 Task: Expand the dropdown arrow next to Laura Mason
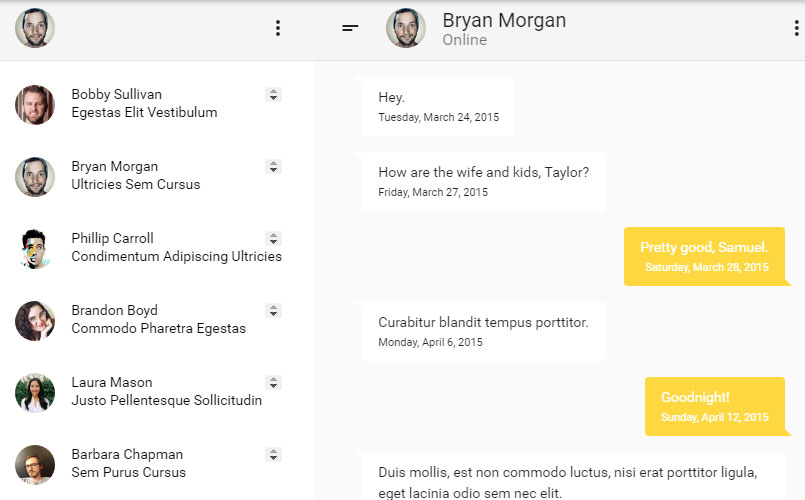click(x=273, y=383)
